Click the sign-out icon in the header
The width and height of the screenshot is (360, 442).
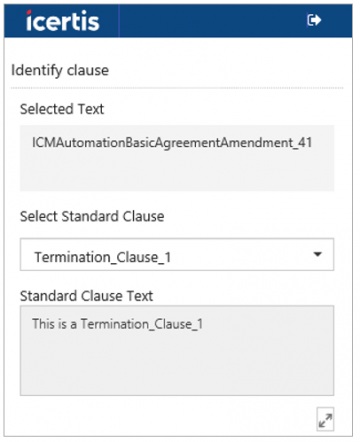[x=314, y=20]
